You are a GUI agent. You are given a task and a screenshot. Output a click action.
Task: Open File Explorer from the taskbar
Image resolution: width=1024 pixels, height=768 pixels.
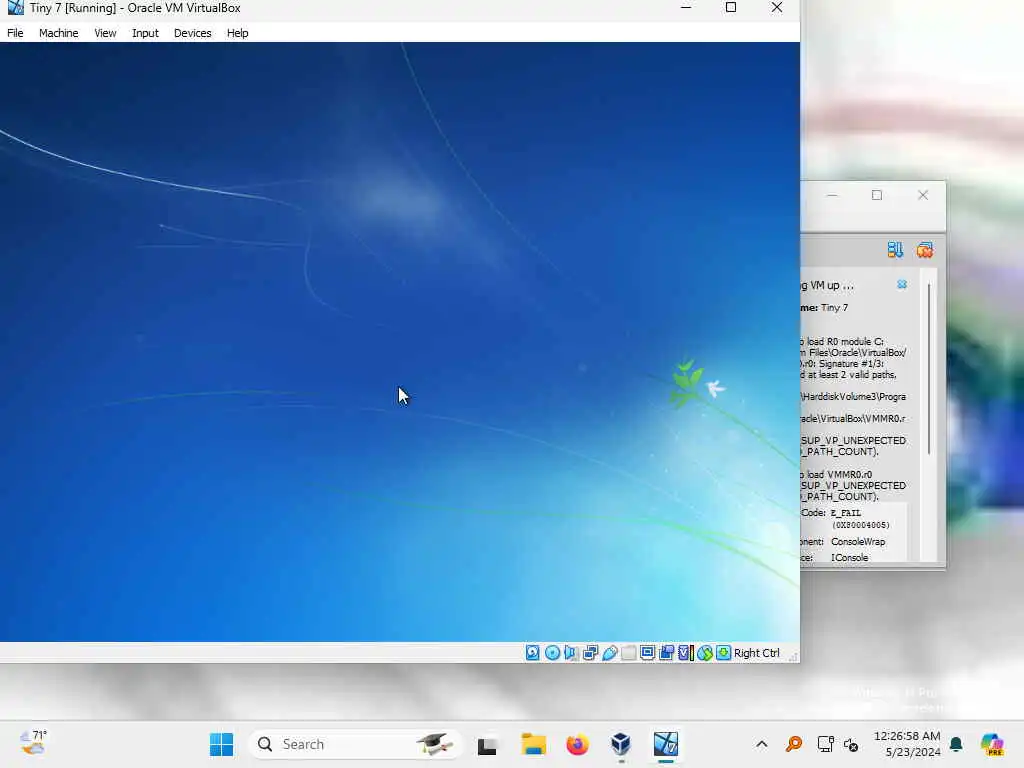[x=533, y=744]
